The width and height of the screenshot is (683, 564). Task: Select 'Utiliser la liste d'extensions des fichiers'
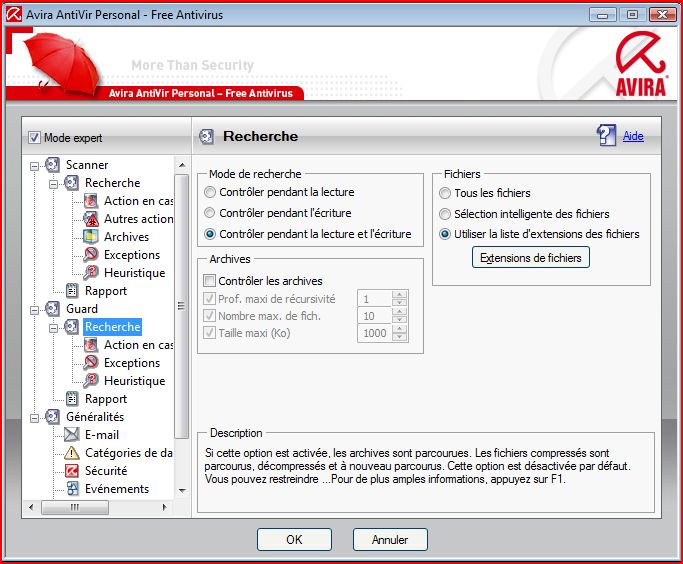[445, 234]
